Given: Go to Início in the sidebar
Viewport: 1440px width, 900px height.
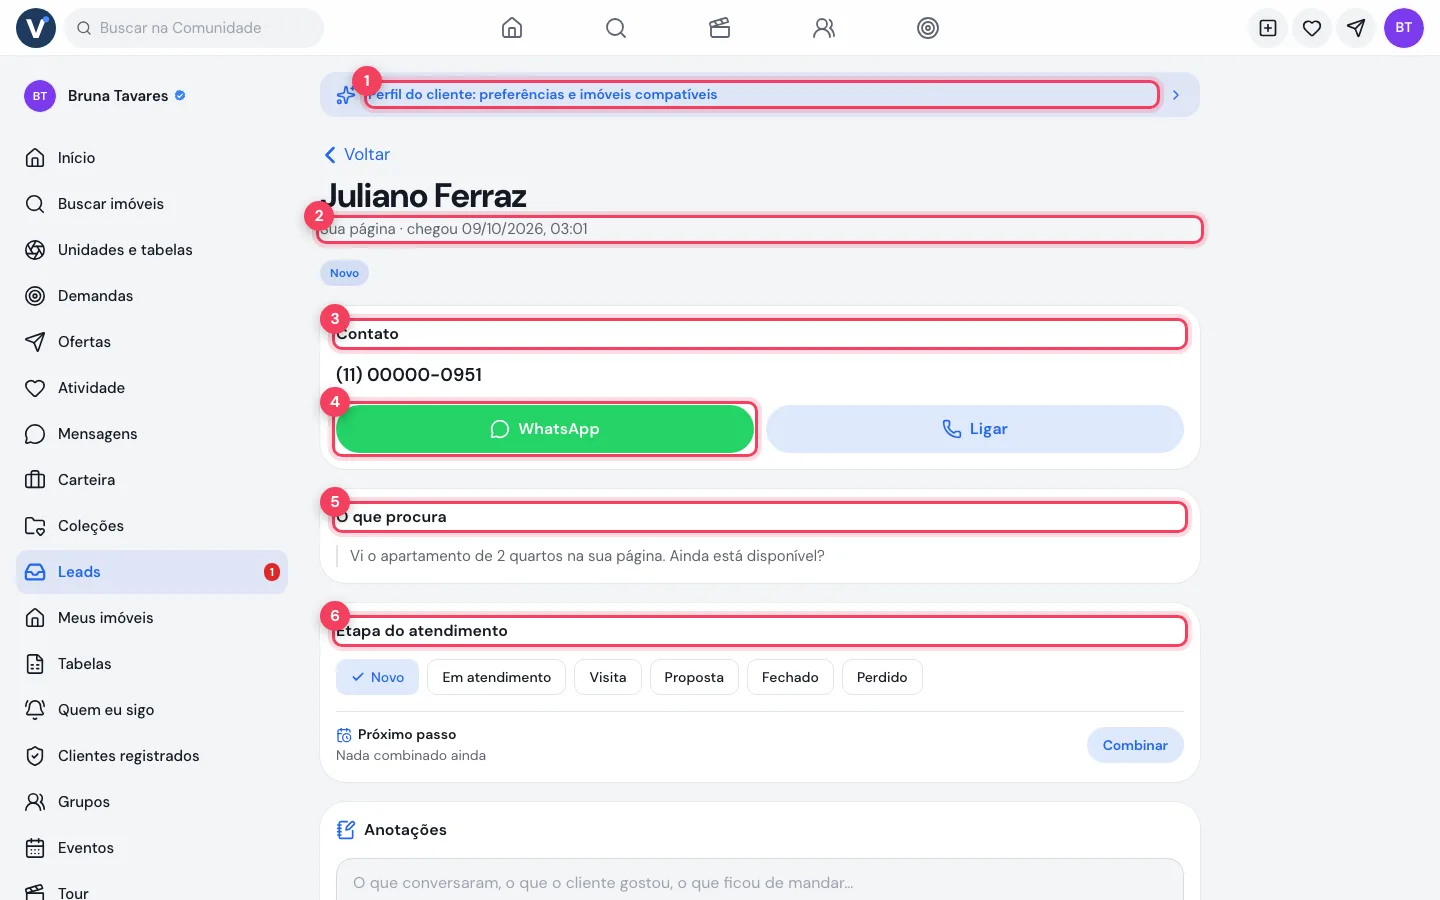Looking at the screenshot, I should tap(152, 158).
